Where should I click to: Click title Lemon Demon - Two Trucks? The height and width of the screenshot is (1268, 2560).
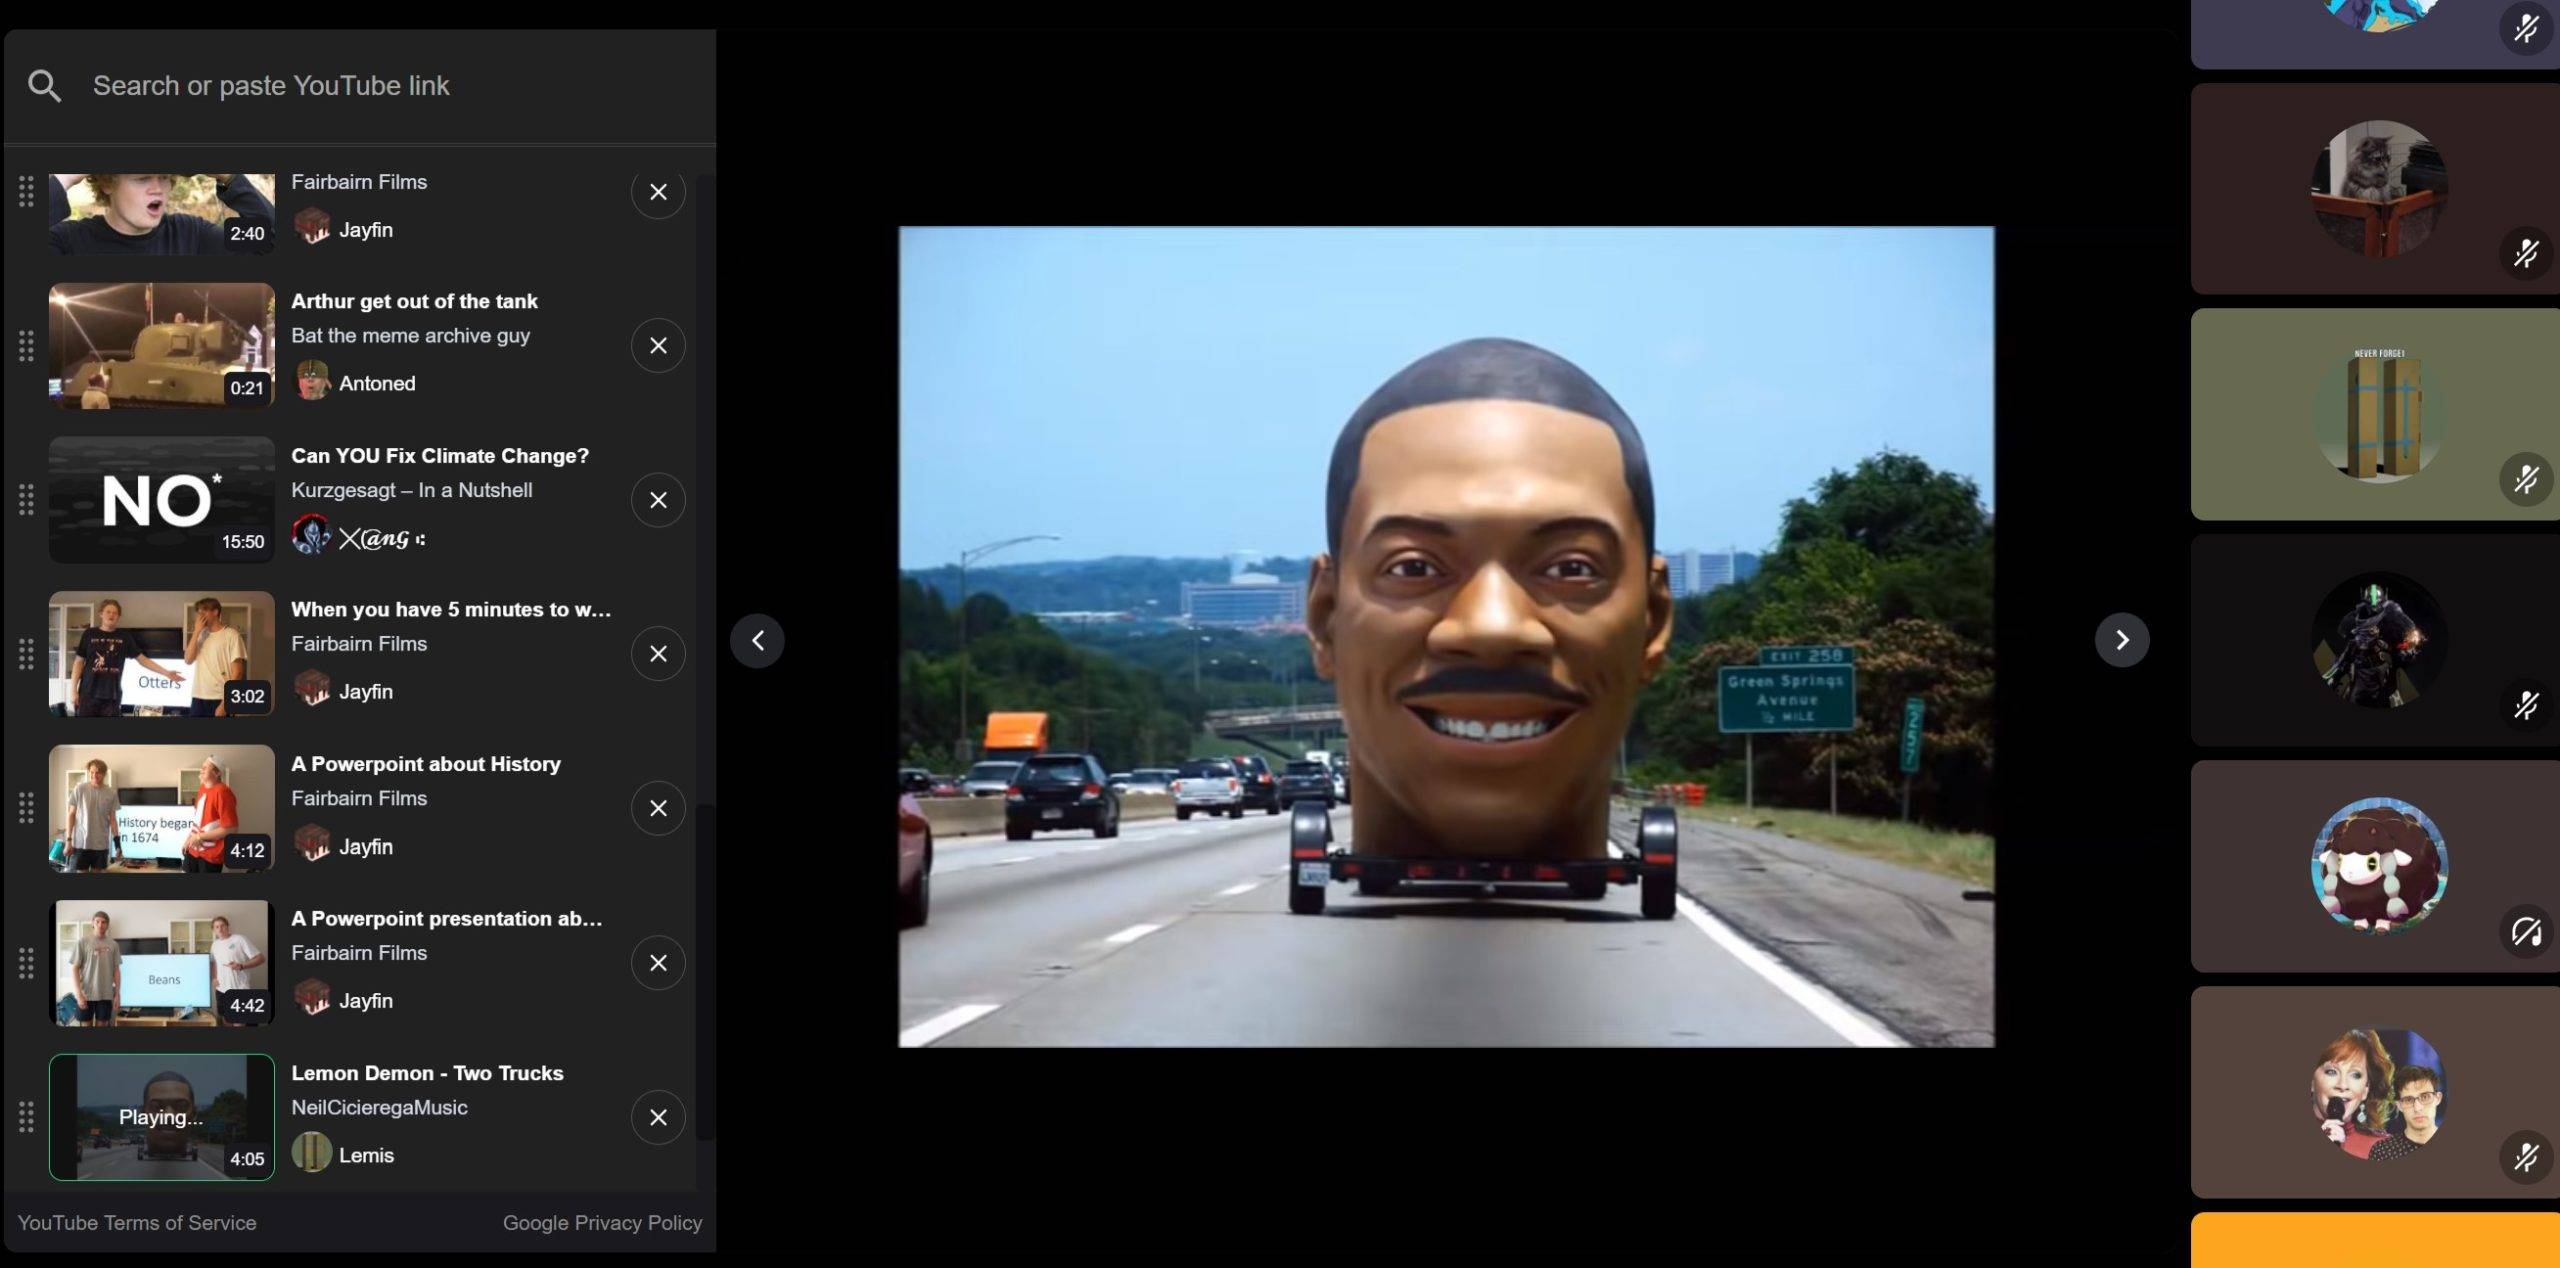tap(427, 1073)
